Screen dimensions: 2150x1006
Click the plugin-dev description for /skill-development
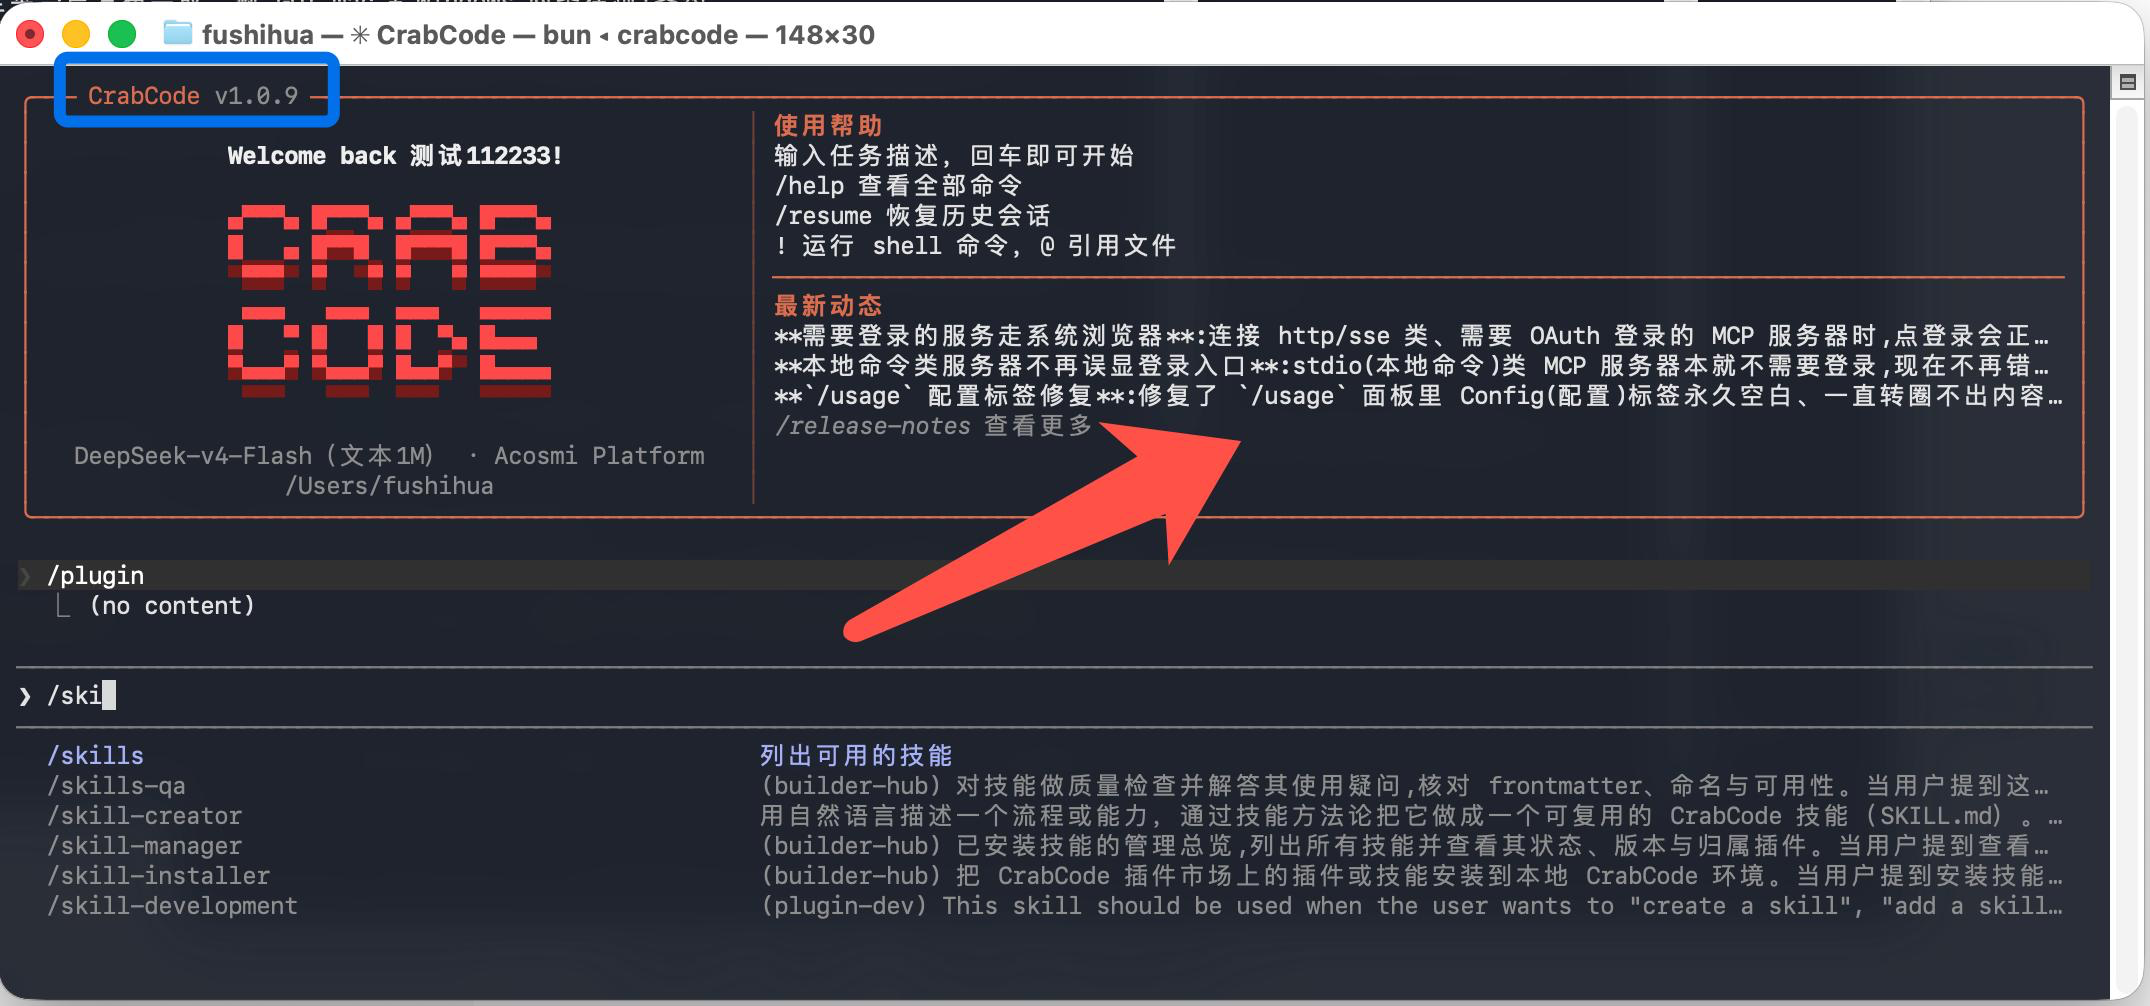tap(1411, 906)
